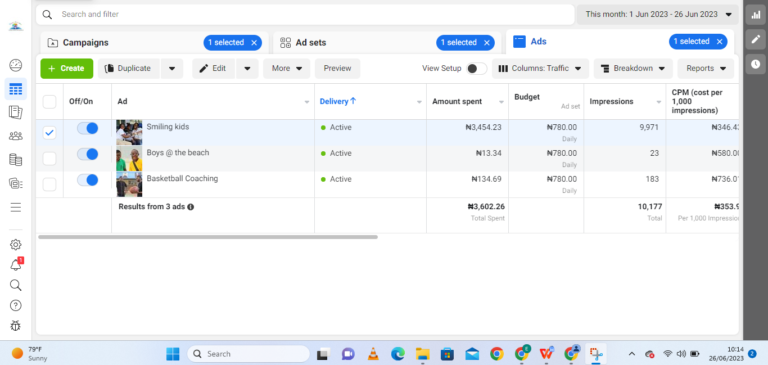Click the sidebar Search magnifier icon
This screenshot has height=365, width=768.
[16, 285]
